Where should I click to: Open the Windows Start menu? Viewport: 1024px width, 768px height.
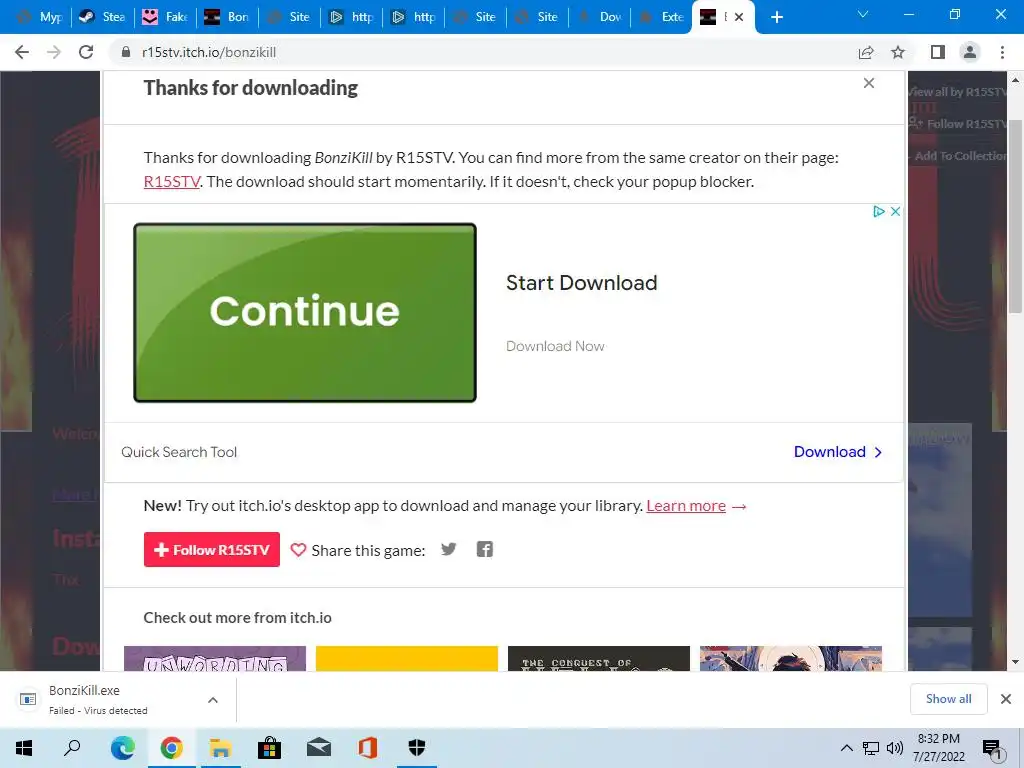24,748
